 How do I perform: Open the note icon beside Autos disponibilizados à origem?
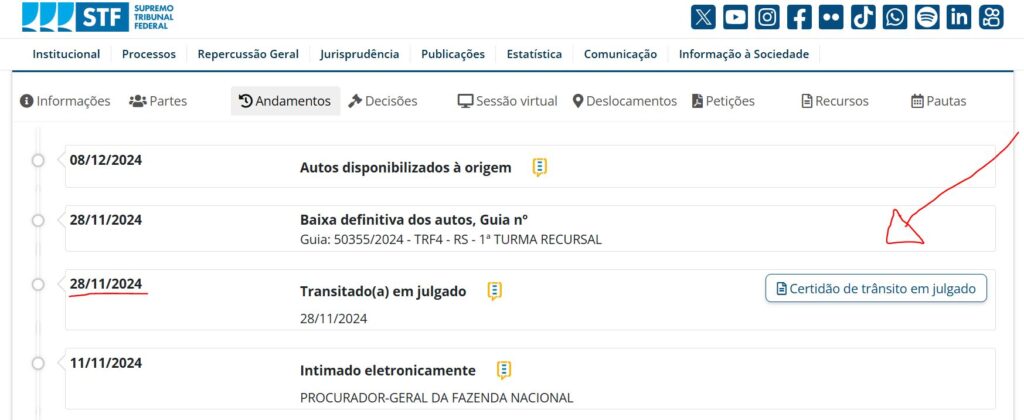coord(539,168)
